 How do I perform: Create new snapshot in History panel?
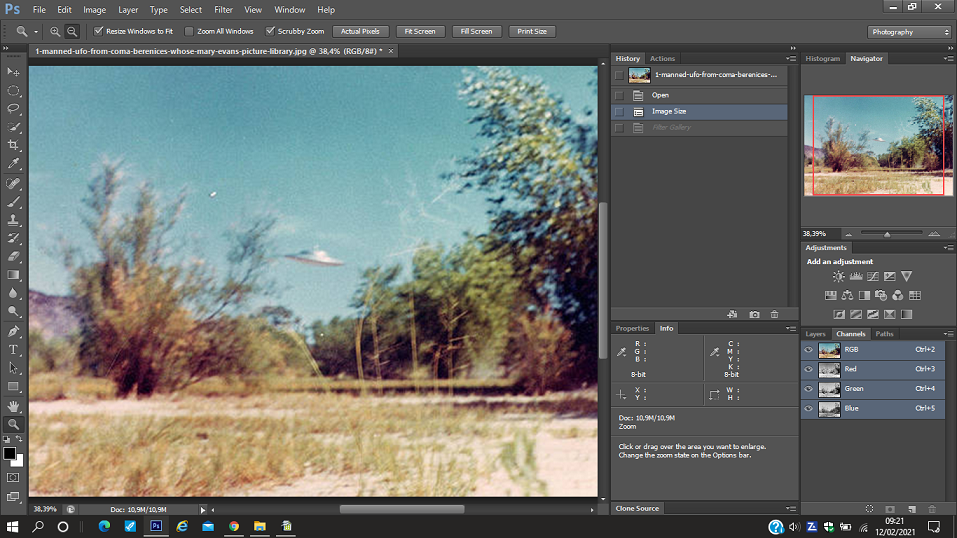[754, 314]
